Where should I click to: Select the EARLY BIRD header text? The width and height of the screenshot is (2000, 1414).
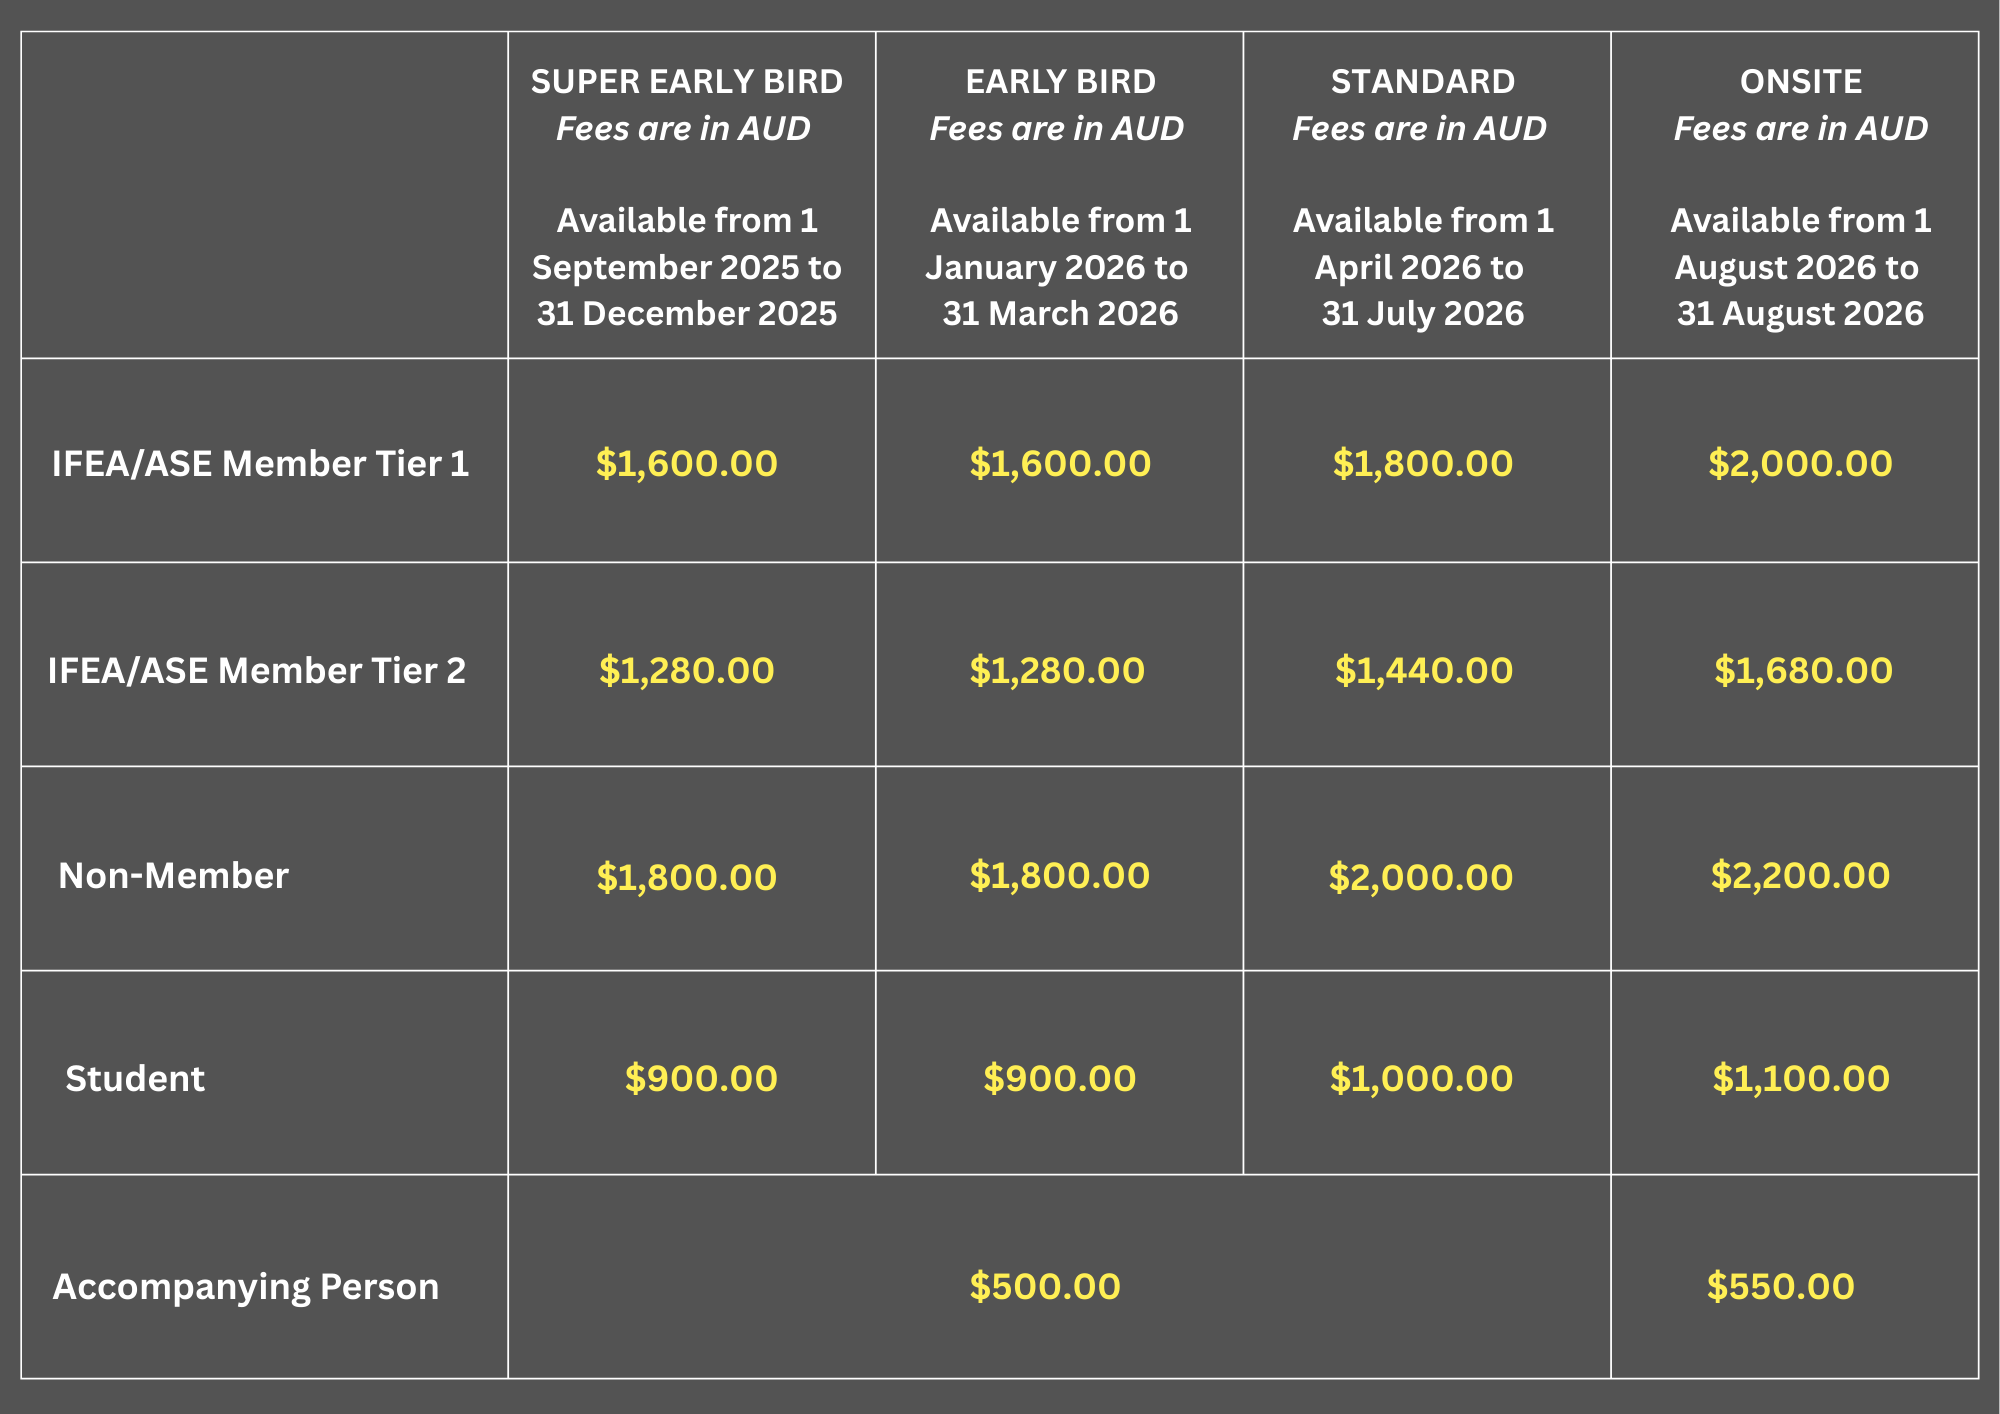pos(1060,82)
